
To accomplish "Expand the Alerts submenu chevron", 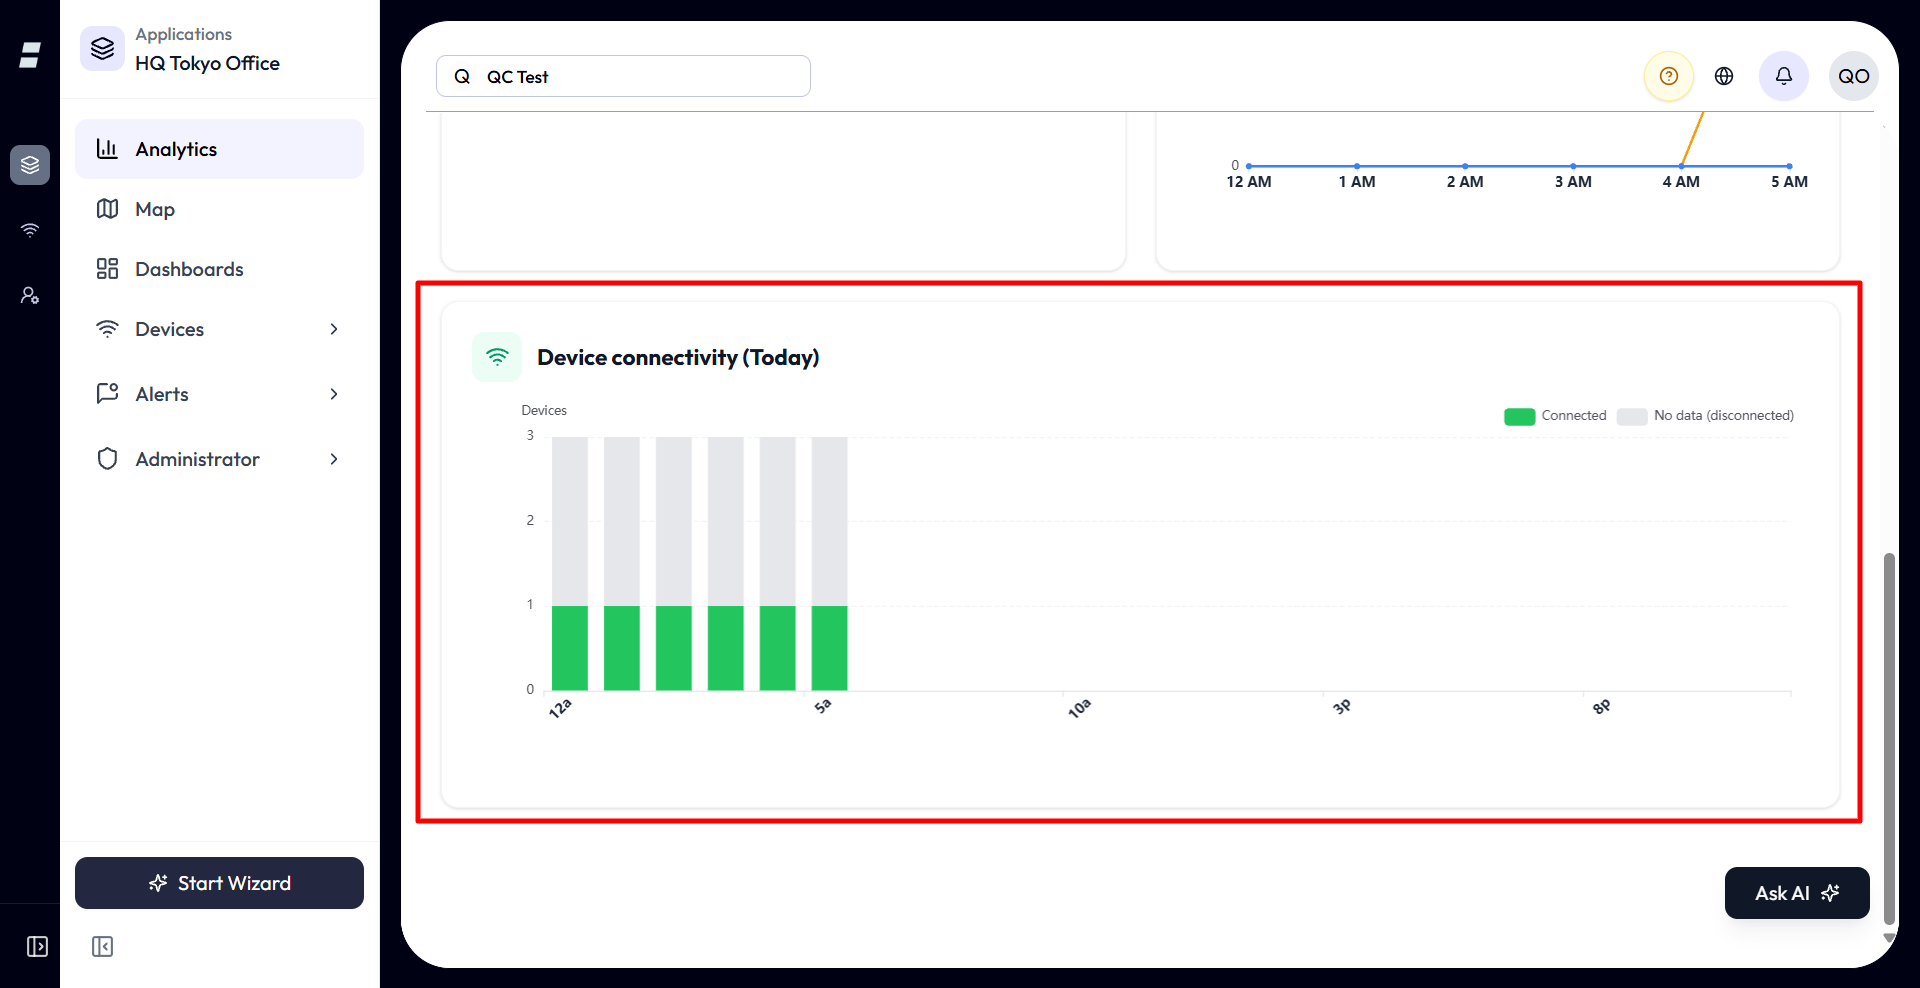I will (x=334, y=394).
